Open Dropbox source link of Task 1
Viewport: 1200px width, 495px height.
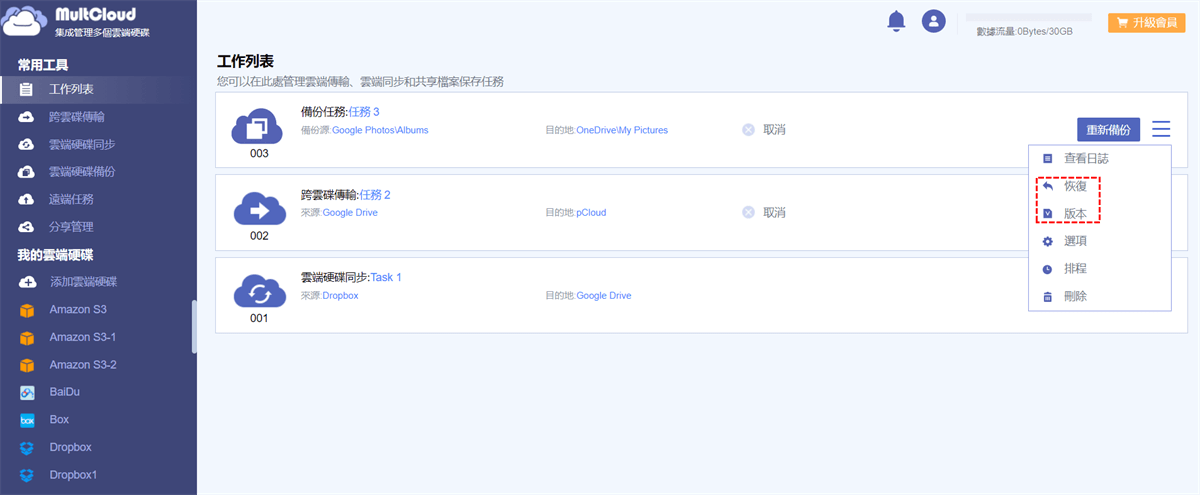[340, 296]
